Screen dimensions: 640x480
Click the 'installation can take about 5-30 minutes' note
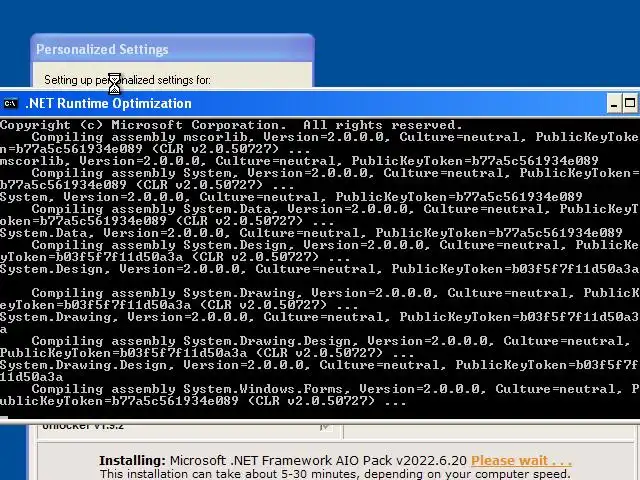(x=335, y=474)
